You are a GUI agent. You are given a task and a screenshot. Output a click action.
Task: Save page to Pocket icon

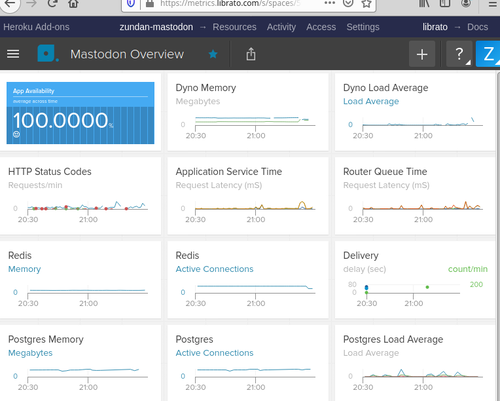tap(348, 3)
